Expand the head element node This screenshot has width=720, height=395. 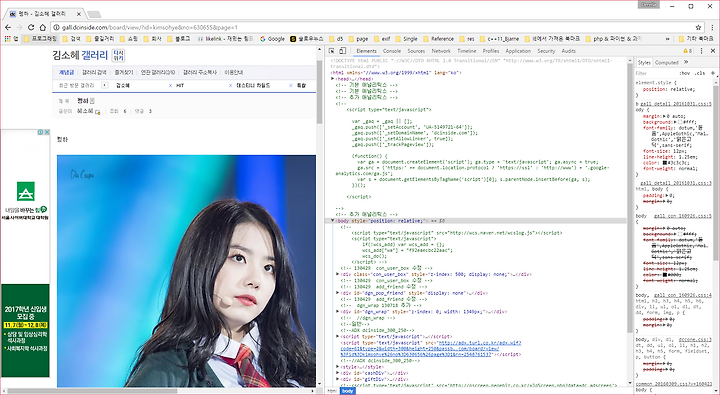pos(332,79)
